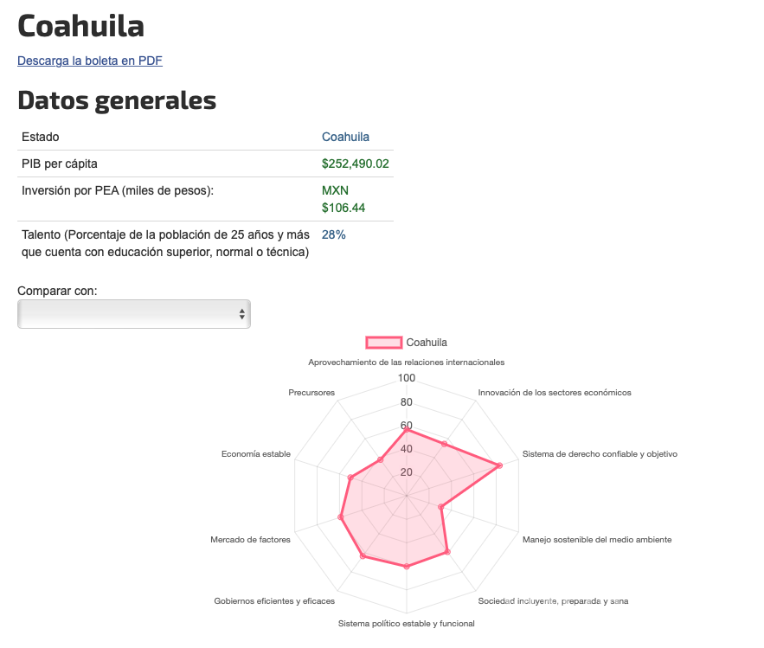
Task: Click the radar point for Gobiernos eficientes y eficaces
Action: click(363, 556)
